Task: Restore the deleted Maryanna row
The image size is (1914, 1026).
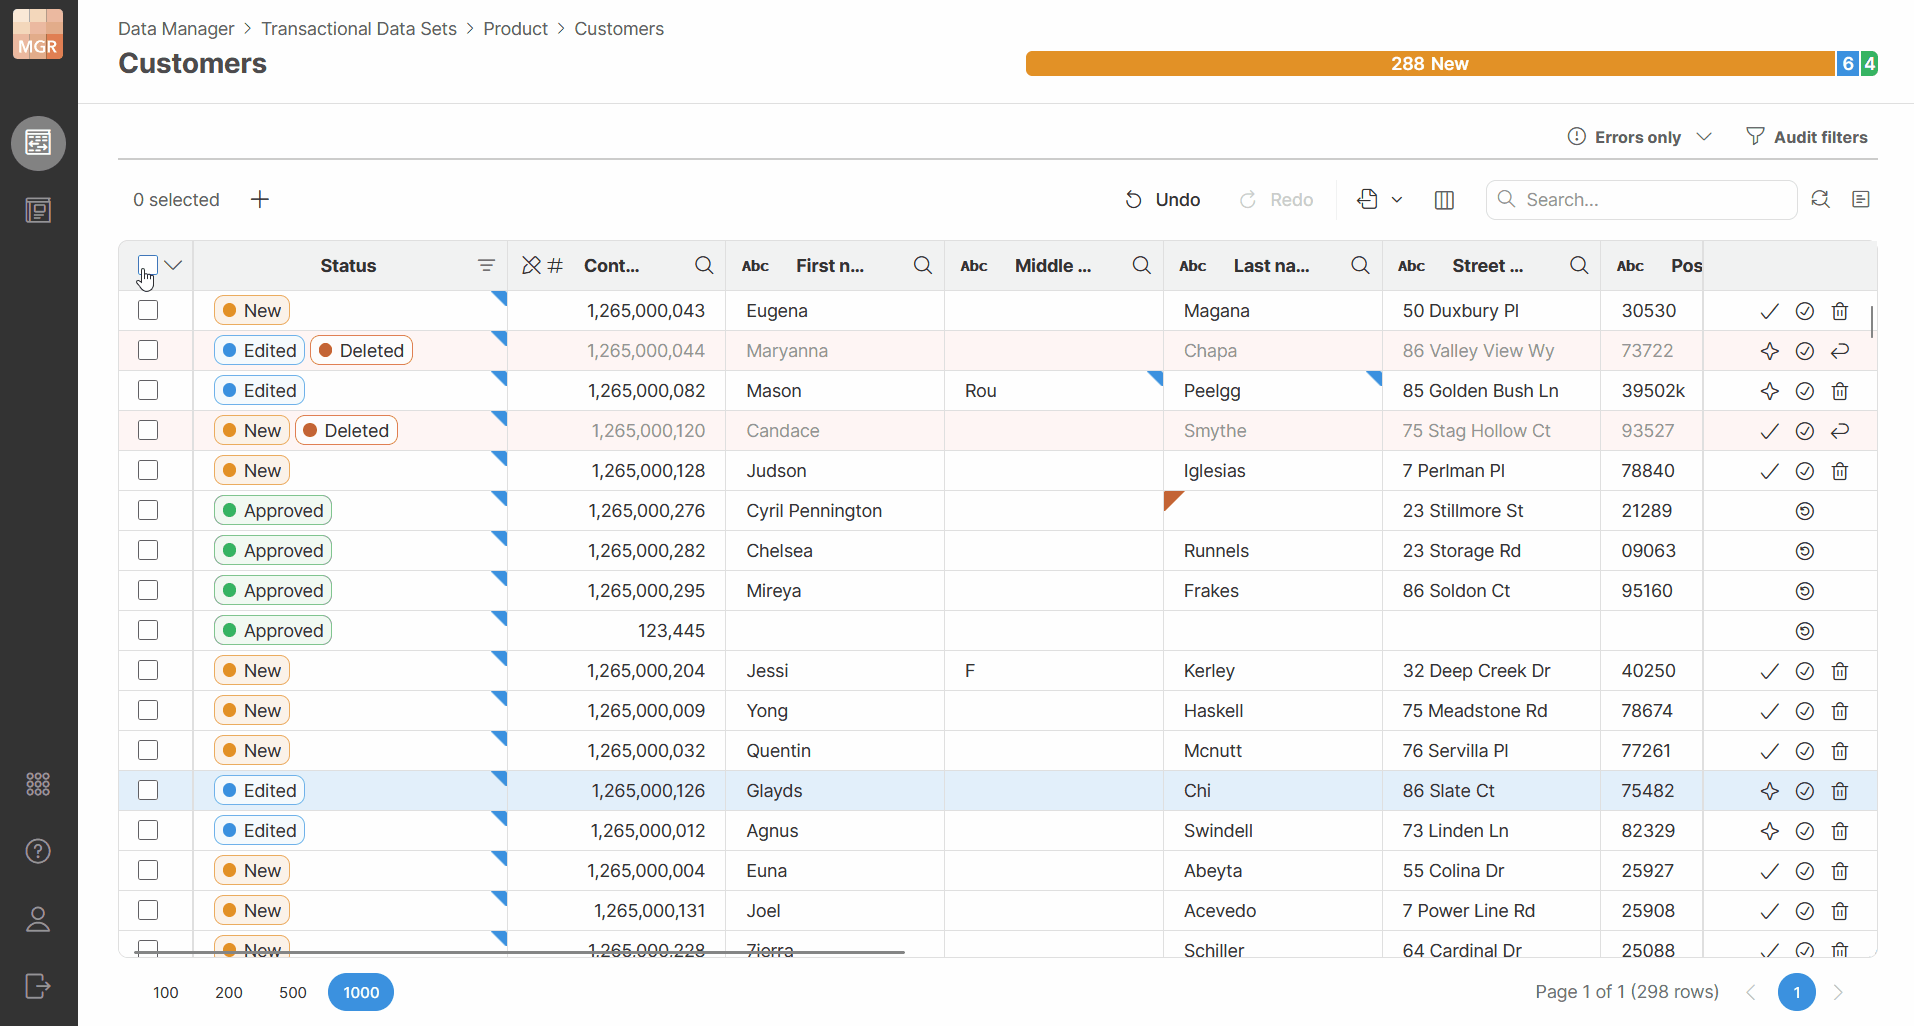Action: coord(1840,351)
